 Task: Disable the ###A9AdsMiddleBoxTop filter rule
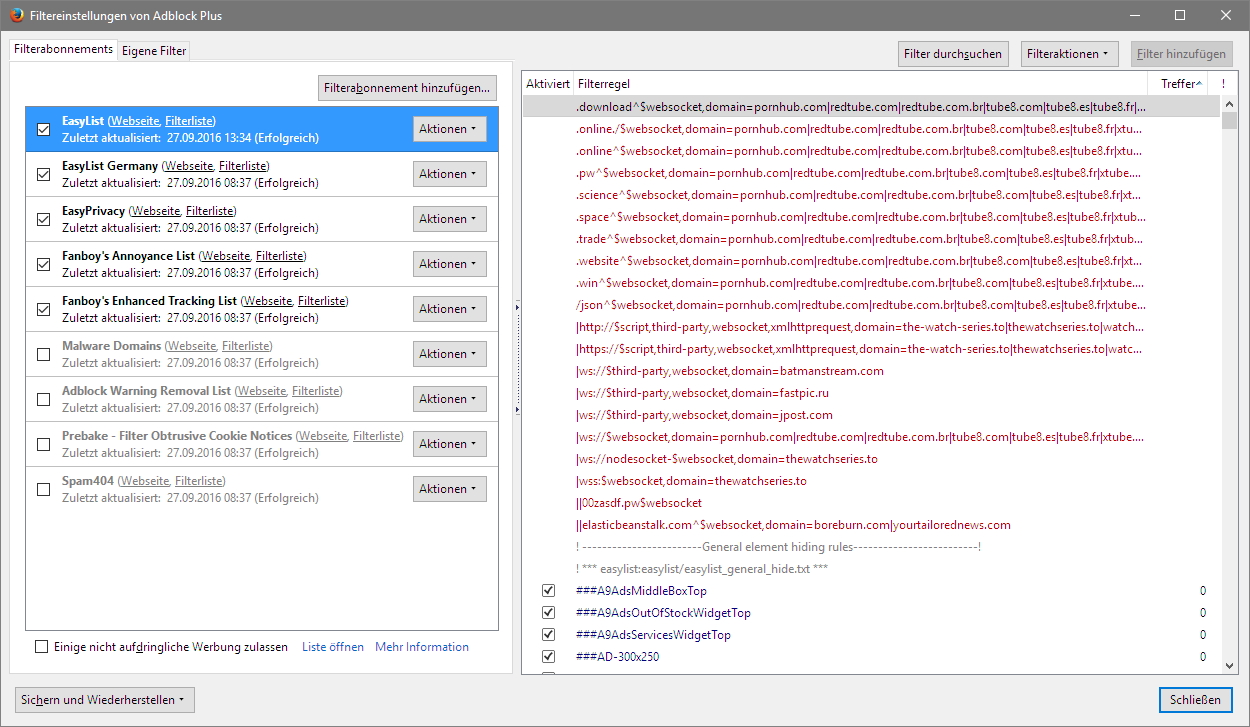coord(548,591)
